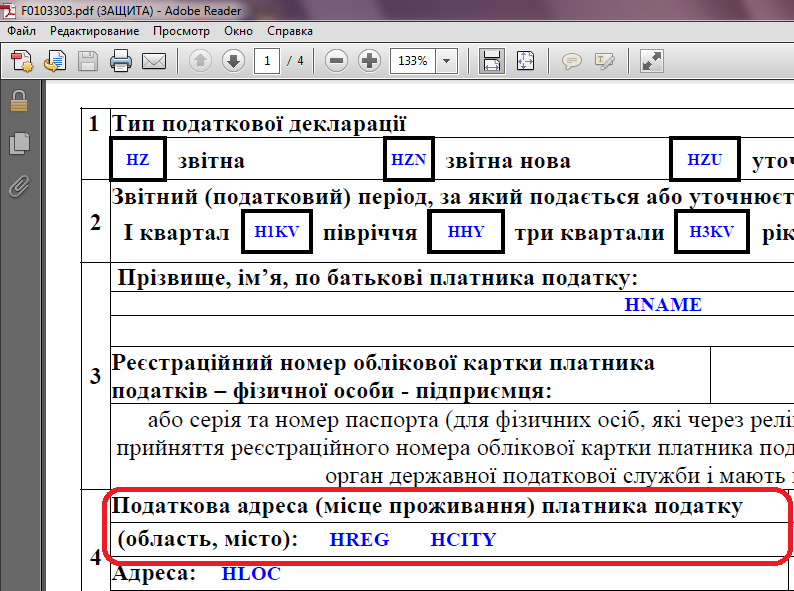Click the fit full page icon
The image size is (794, 591).
(525, 61)
